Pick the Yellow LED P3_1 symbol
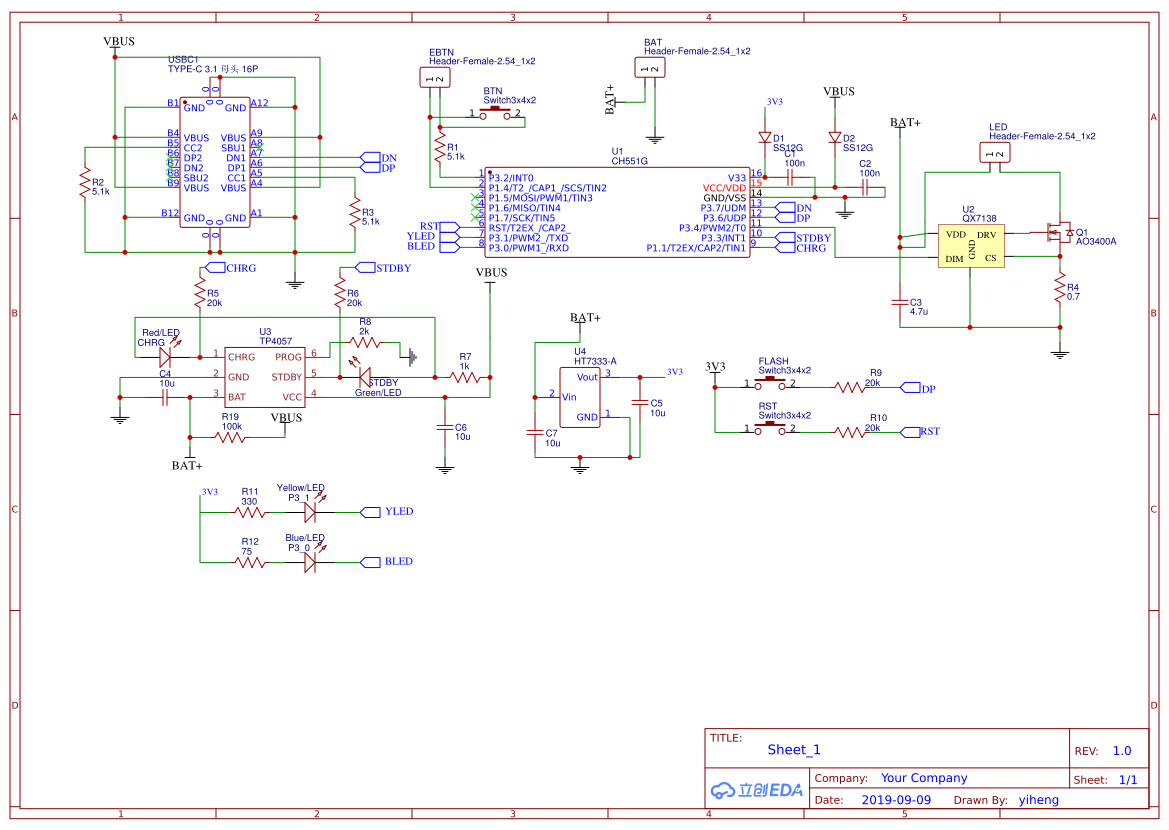 coord(310,511)
